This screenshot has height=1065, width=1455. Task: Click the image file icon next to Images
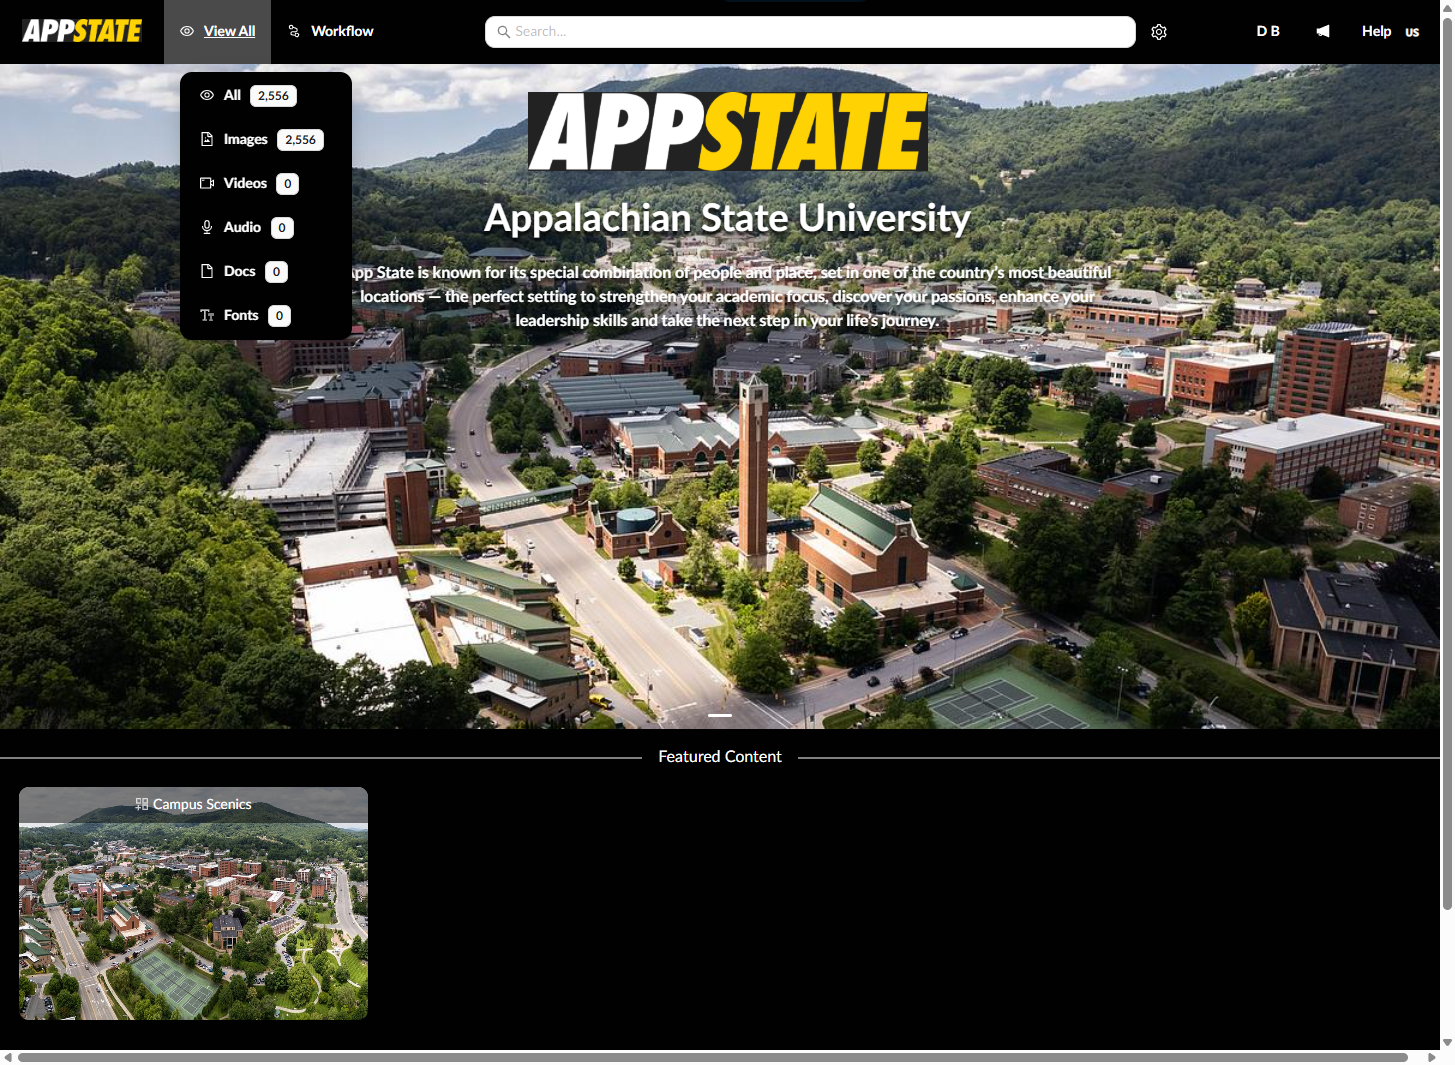pos(207,139)
